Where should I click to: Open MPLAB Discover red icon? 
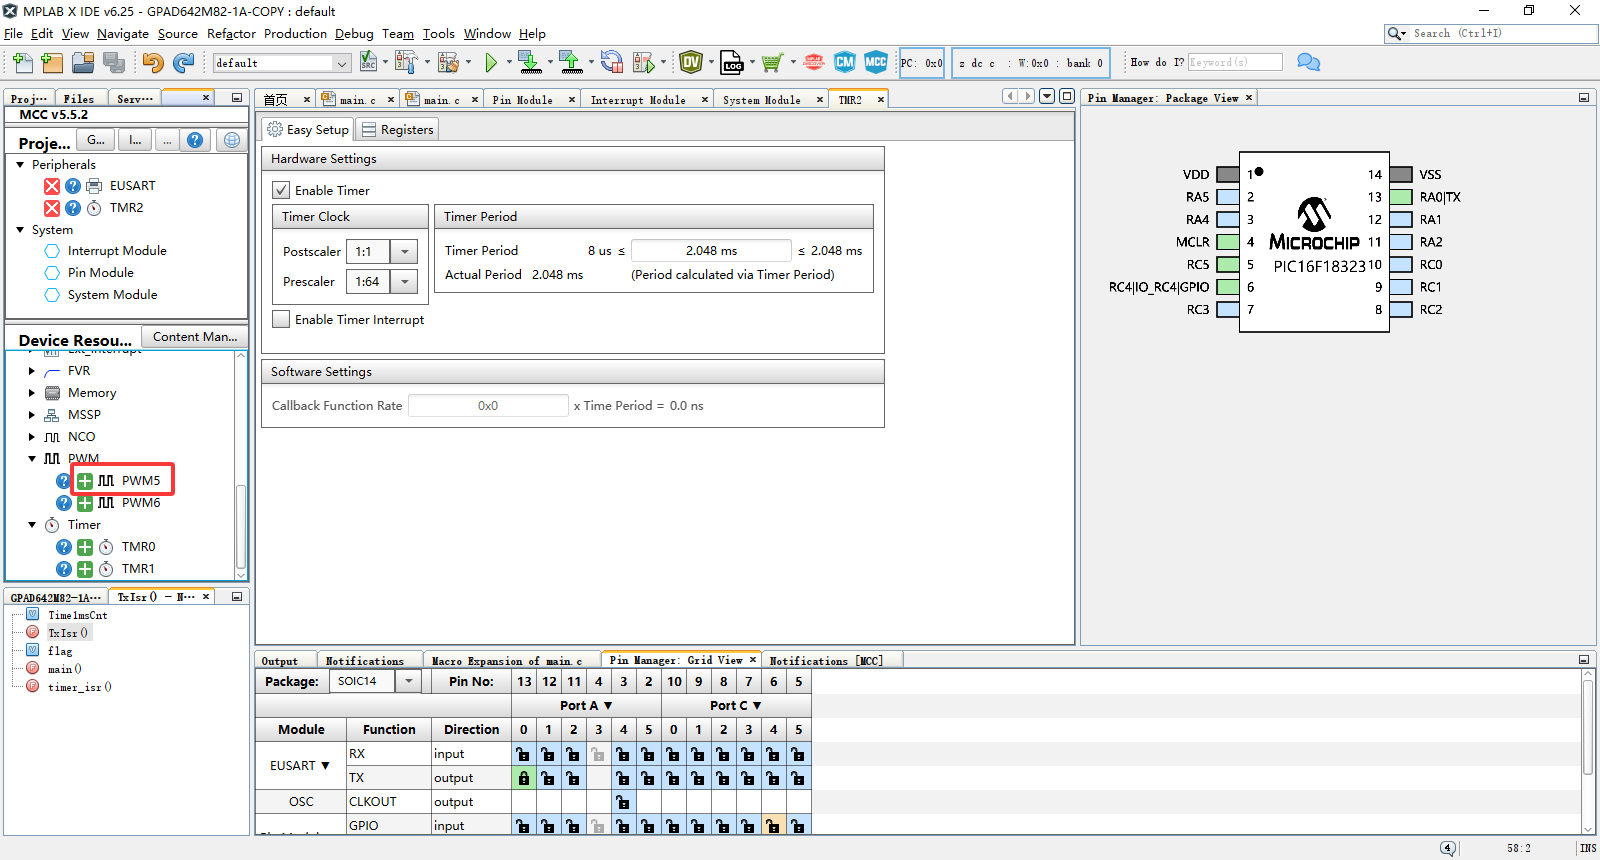(x=814, y=62)
